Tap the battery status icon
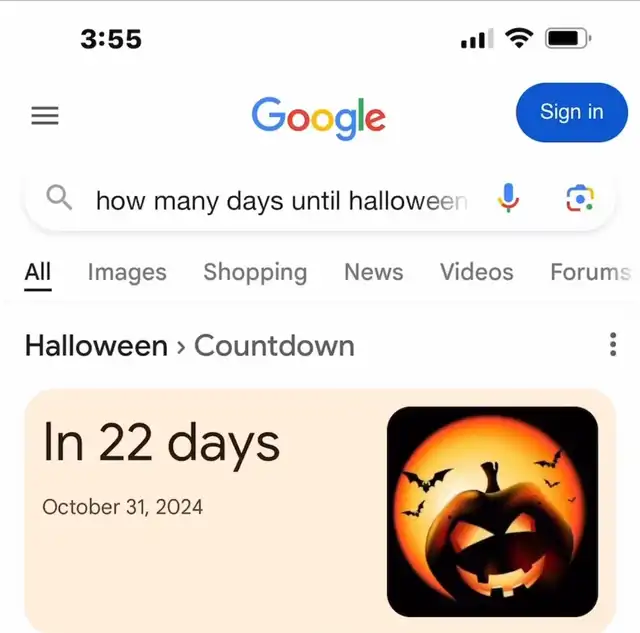Viewport: 640px width, 633px height. (x=568, y=39)
